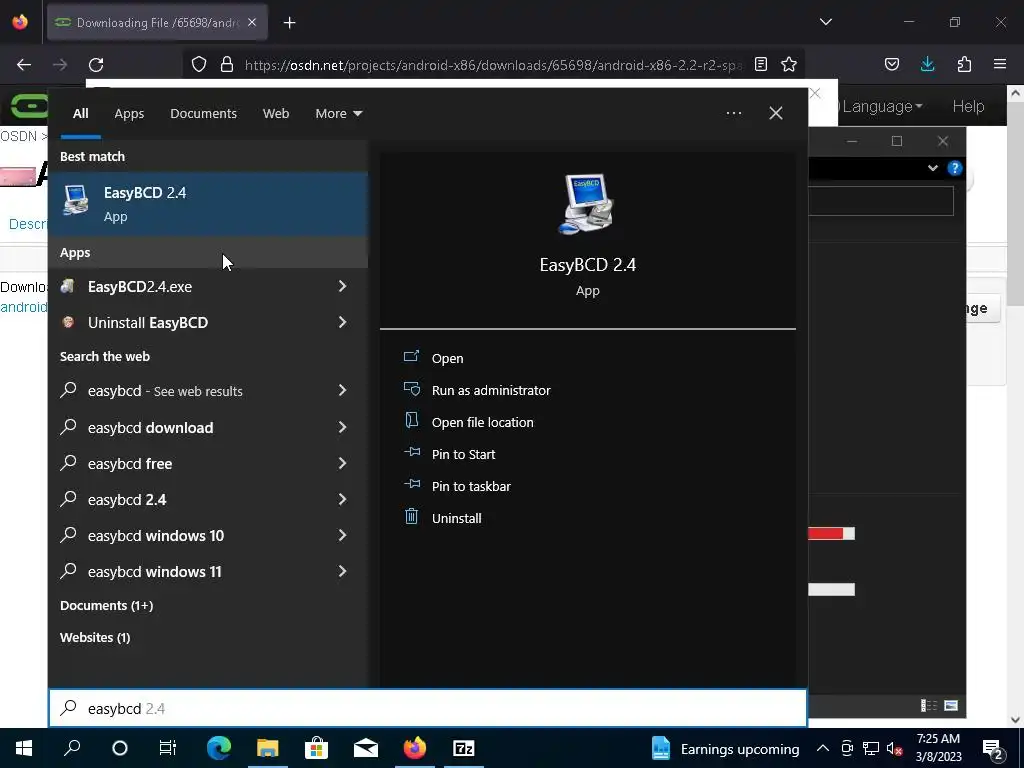1024x768 pixels.
Task: Expand easybcd web results chevron
Action: pyautogui.click(x=342, y=390)
